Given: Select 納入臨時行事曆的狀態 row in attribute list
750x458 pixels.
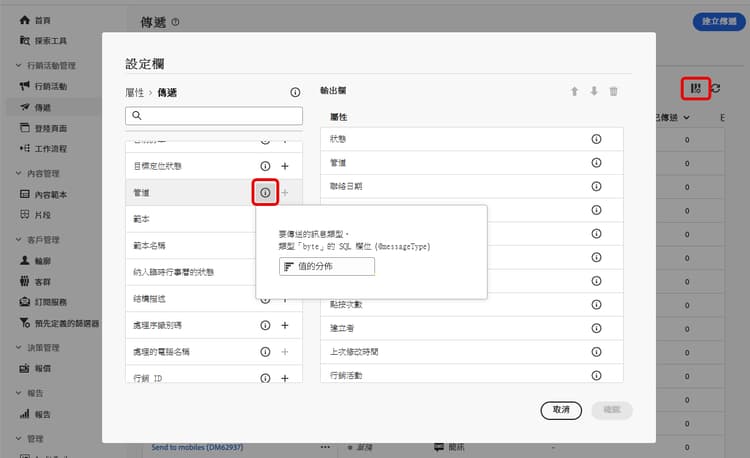Looking at the screenshot, I should [x=190, y=272].
